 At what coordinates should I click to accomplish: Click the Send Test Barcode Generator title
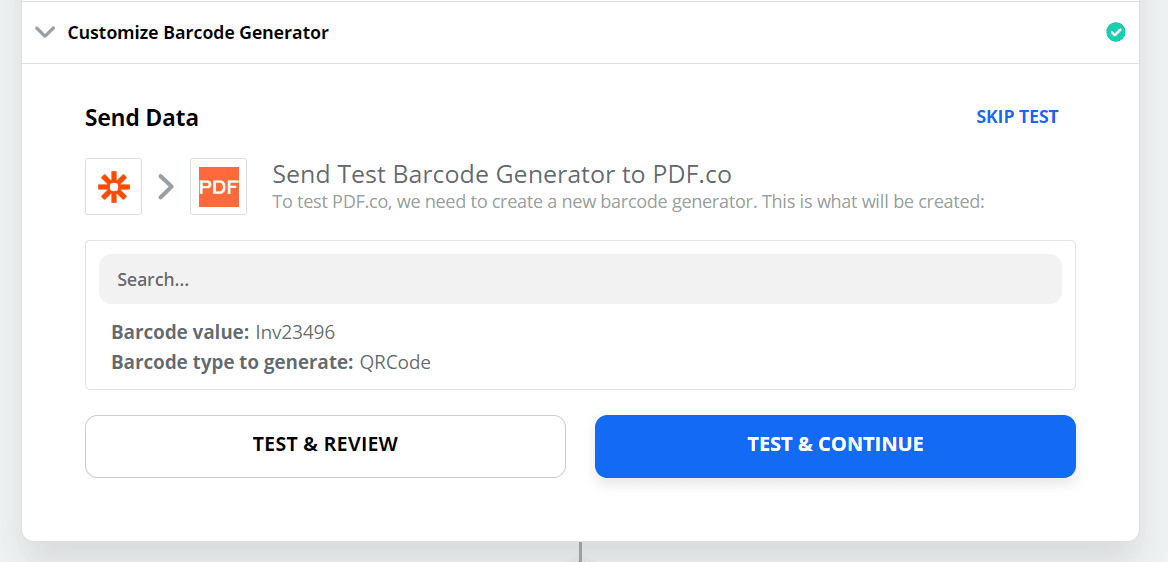(445, 175)
